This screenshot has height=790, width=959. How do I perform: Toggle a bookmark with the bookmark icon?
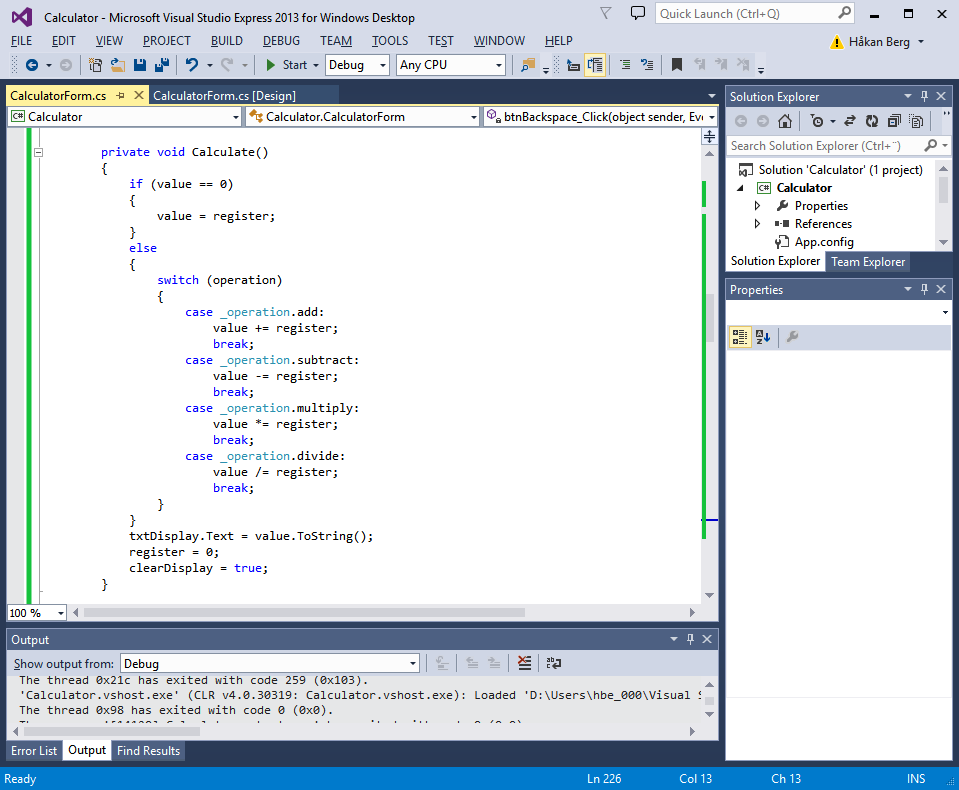tap(677, 65)
